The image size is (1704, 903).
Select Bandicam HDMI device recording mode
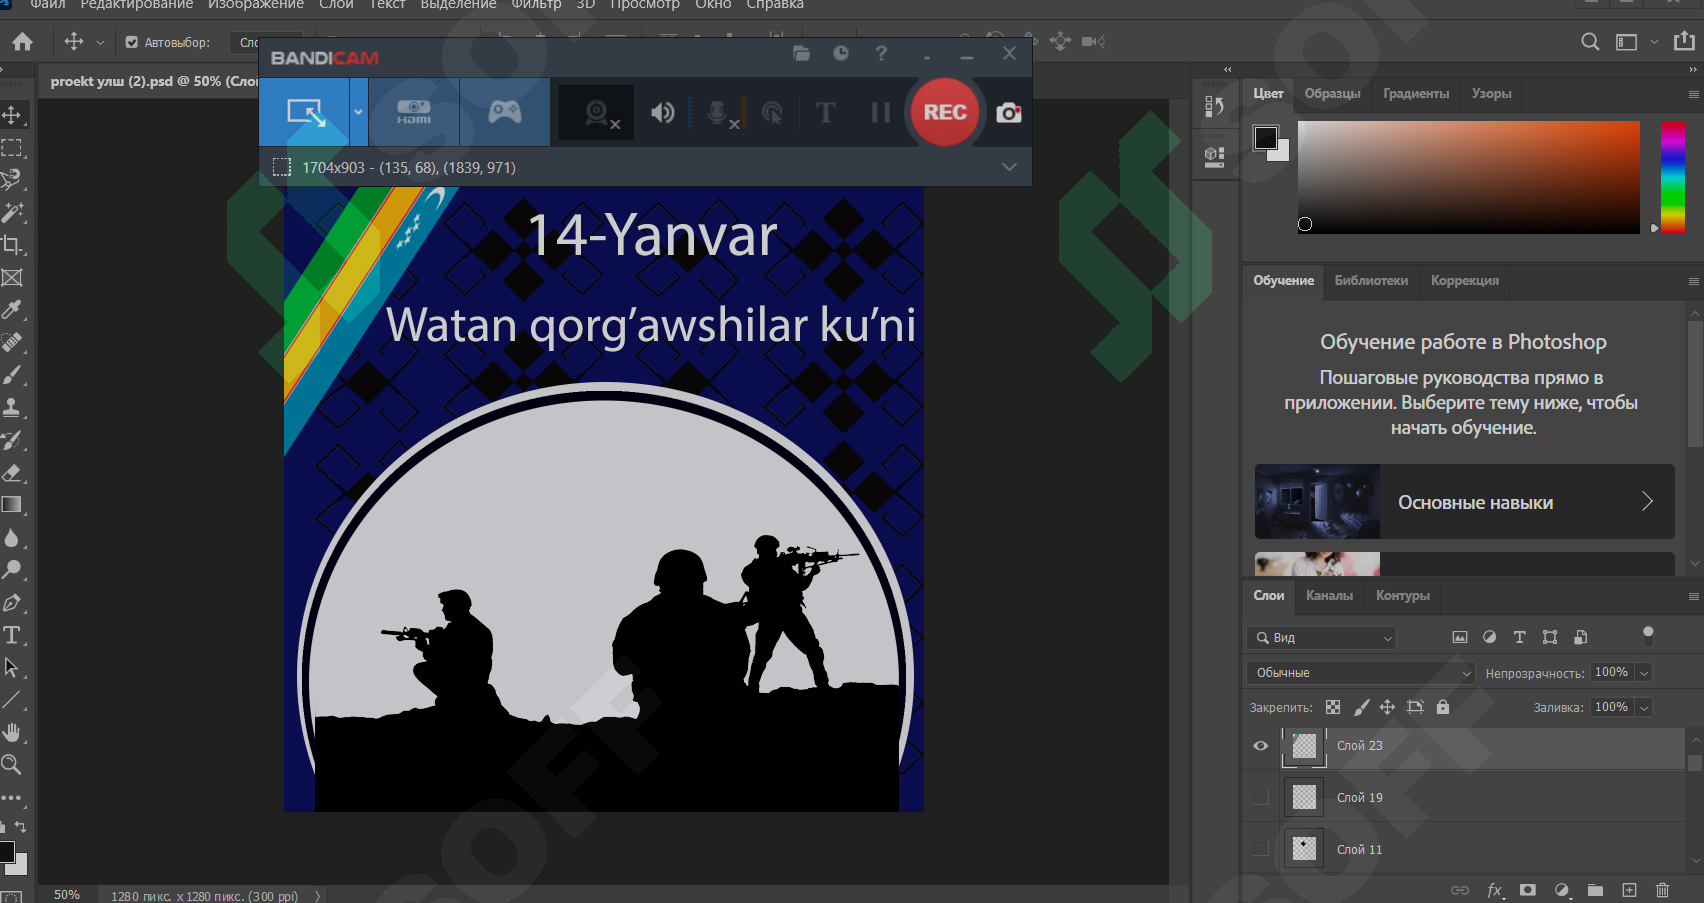pyautogui.click(x=414, y=112)
